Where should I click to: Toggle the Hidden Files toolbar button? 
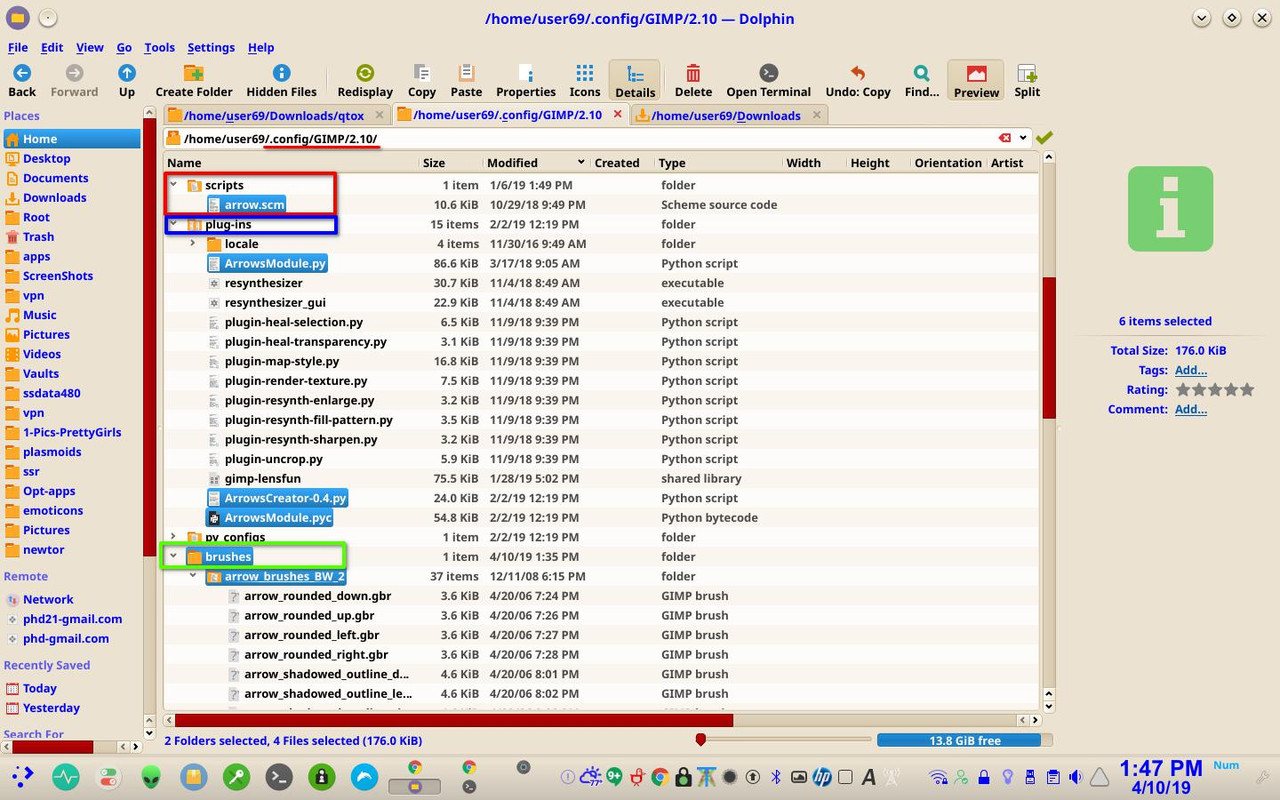pyautogui.click(x=282, y=81)
